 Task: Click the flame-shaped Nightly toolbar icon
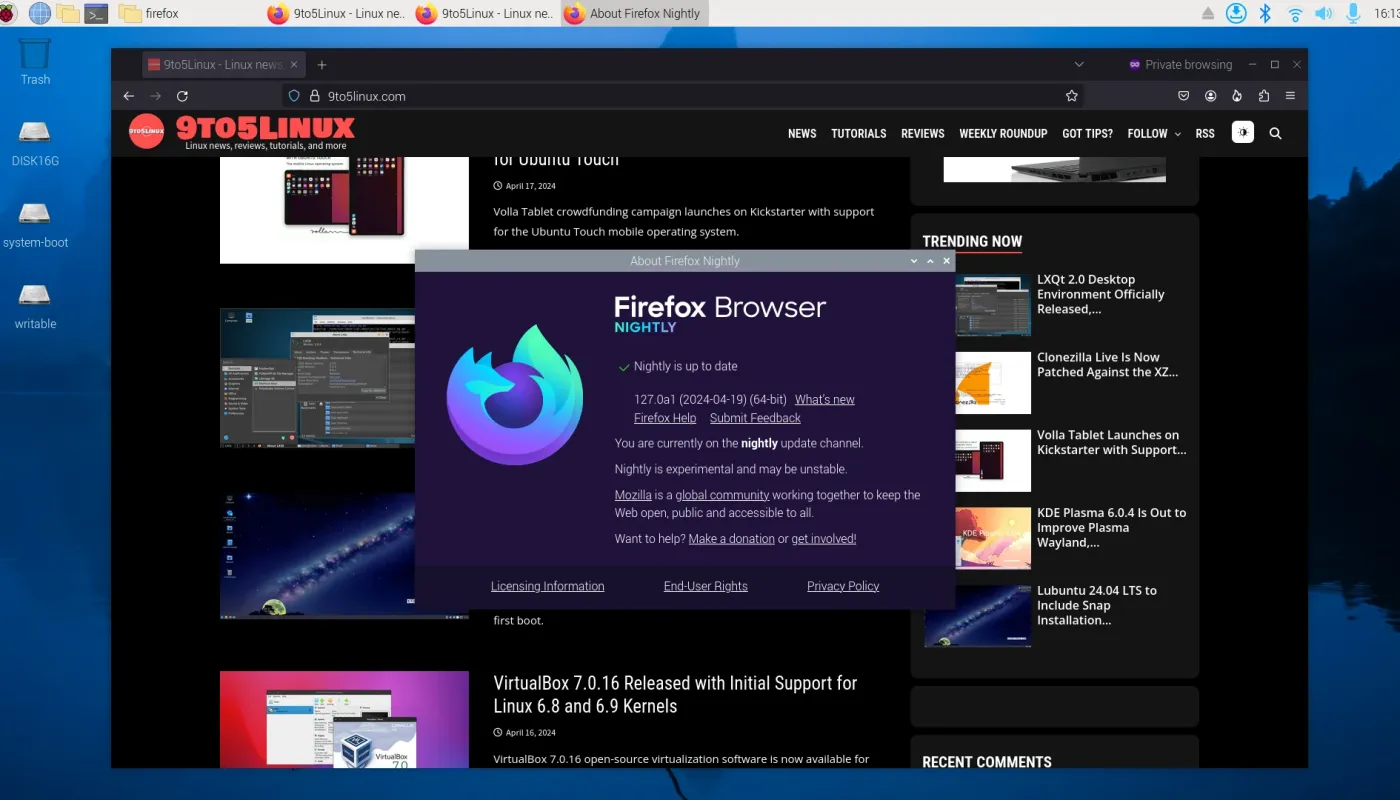coord(1237,95)
